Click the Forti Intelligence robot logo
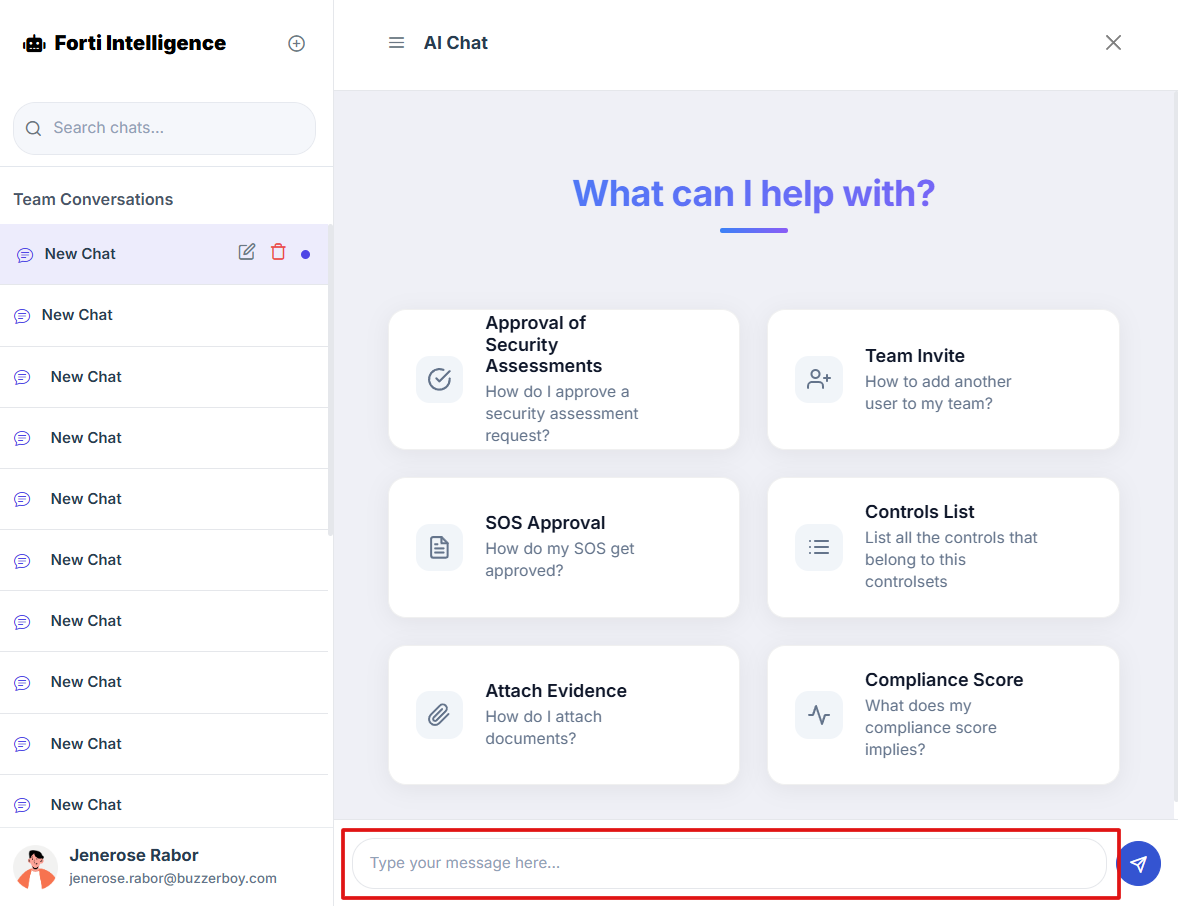 coord(34,44)
